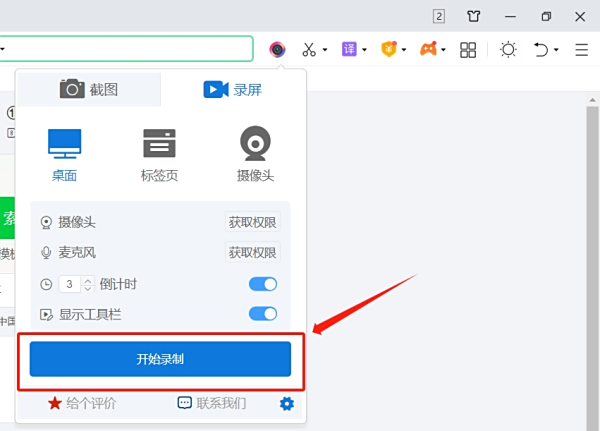Click the blue 开始录制 button

click(160, 359)
